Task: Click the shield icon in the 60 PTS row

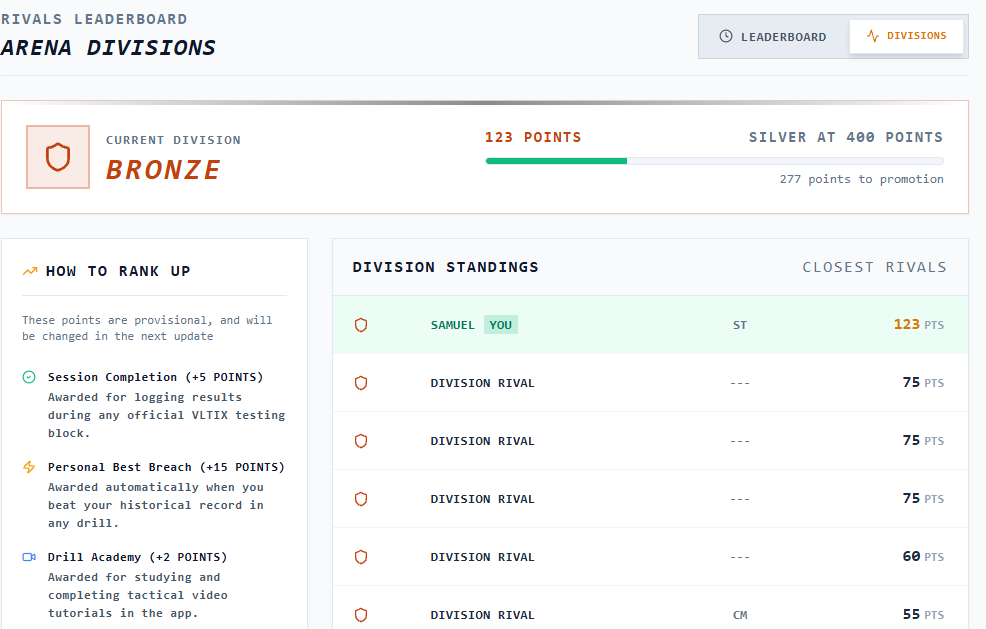Action: pyautogui.click(x=361, y=557)
